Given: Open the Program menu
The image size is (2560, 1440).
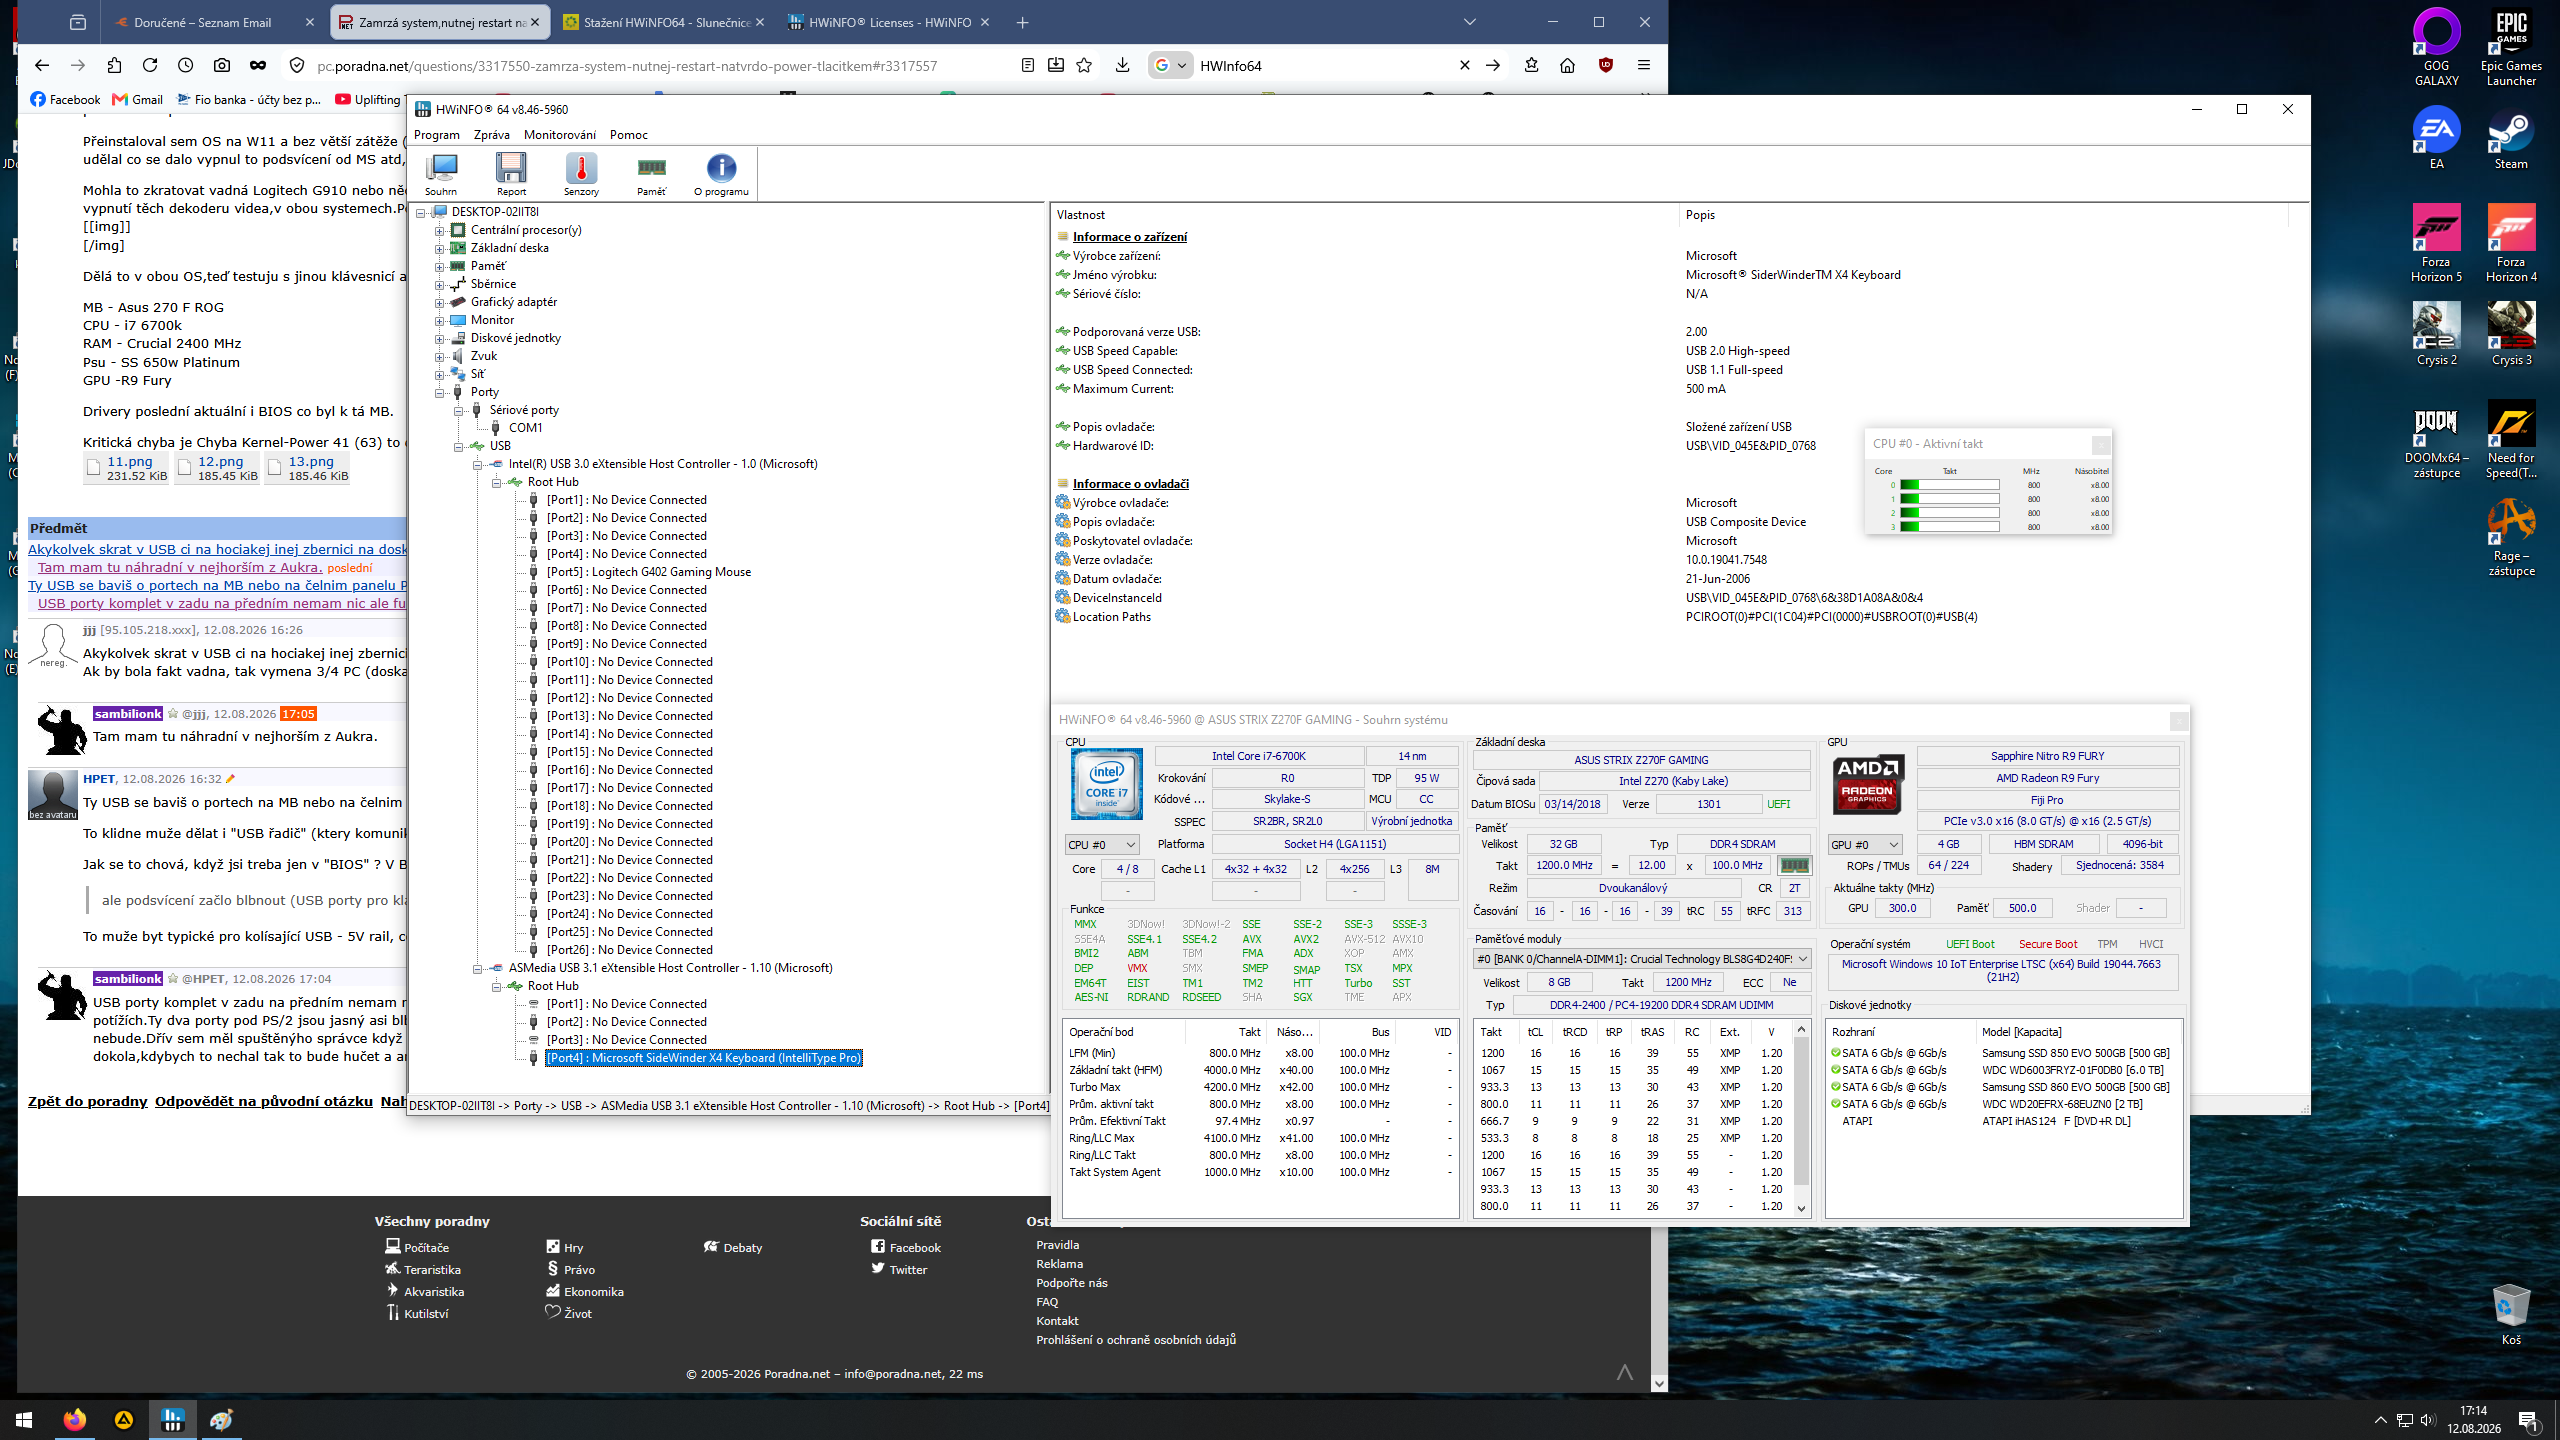Looking at the screenshot, I should (437, 135).
